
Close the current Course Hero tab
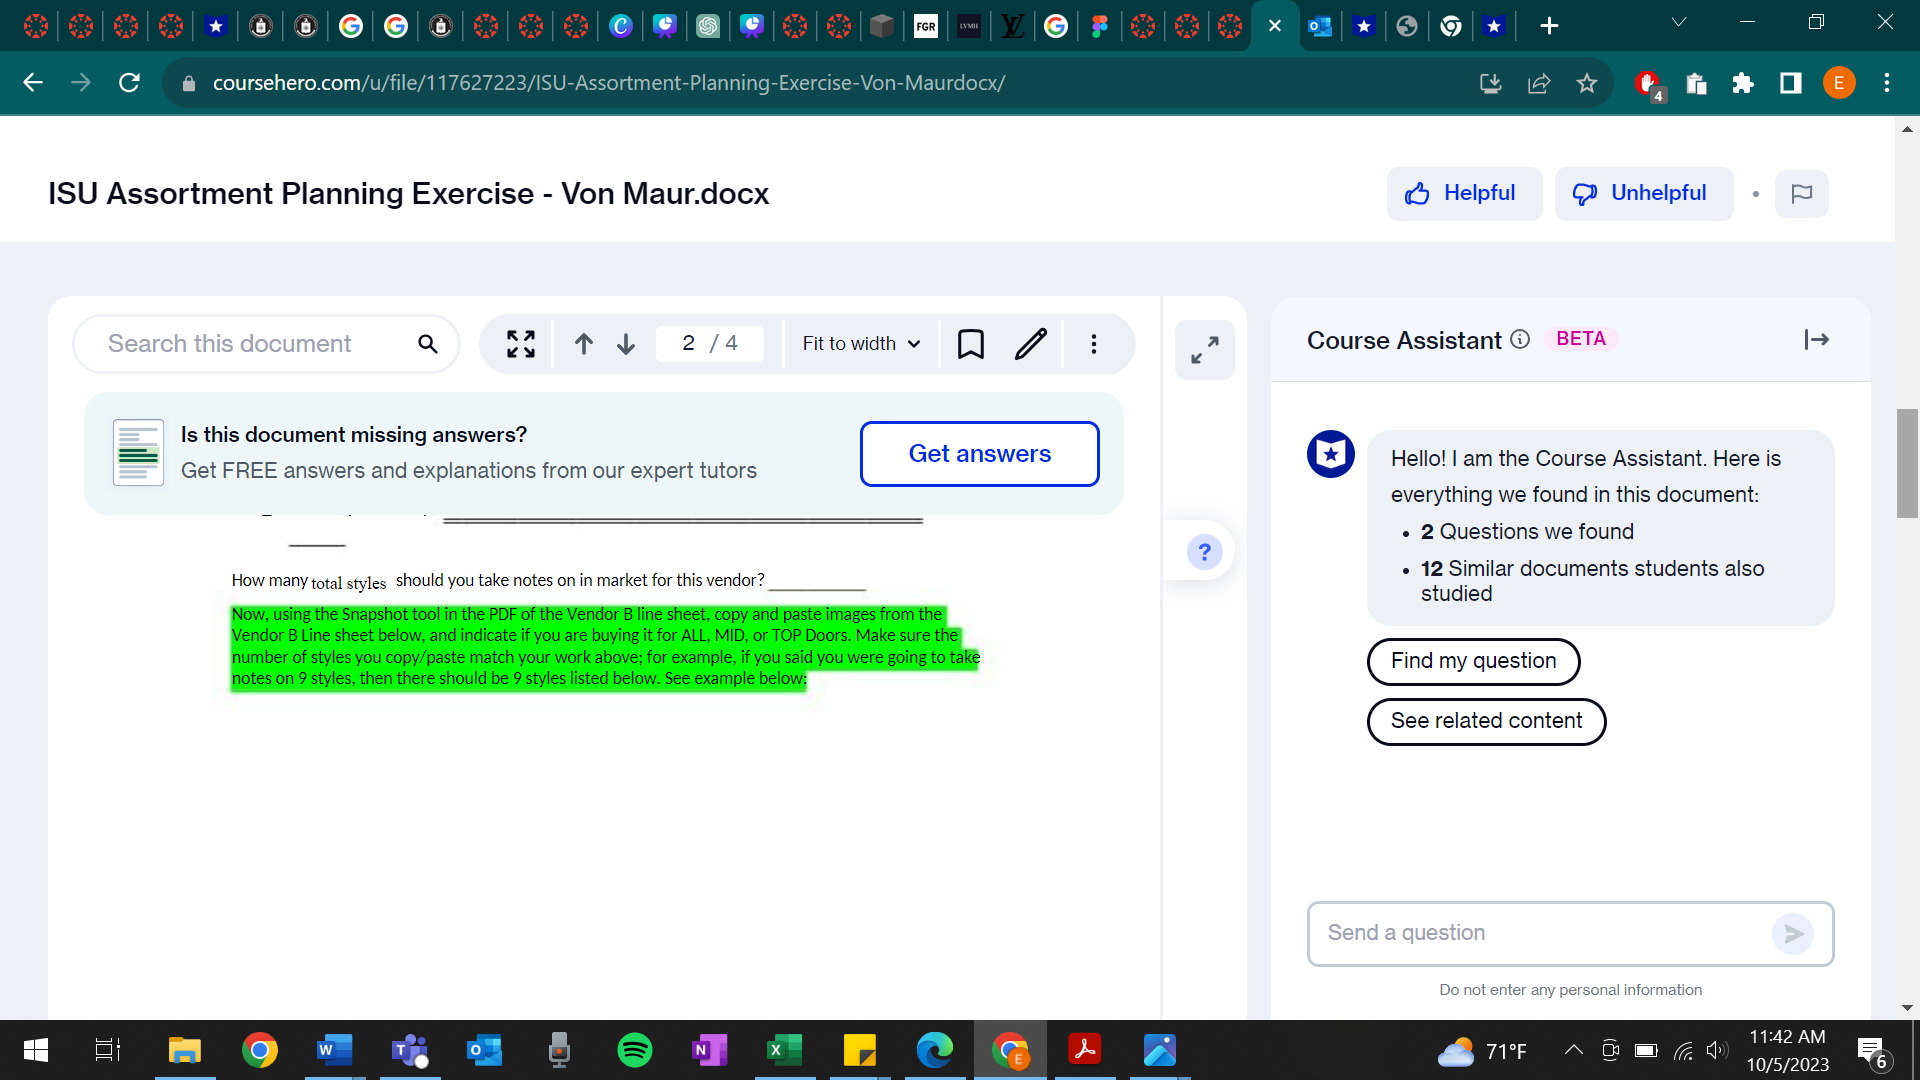1275,26
